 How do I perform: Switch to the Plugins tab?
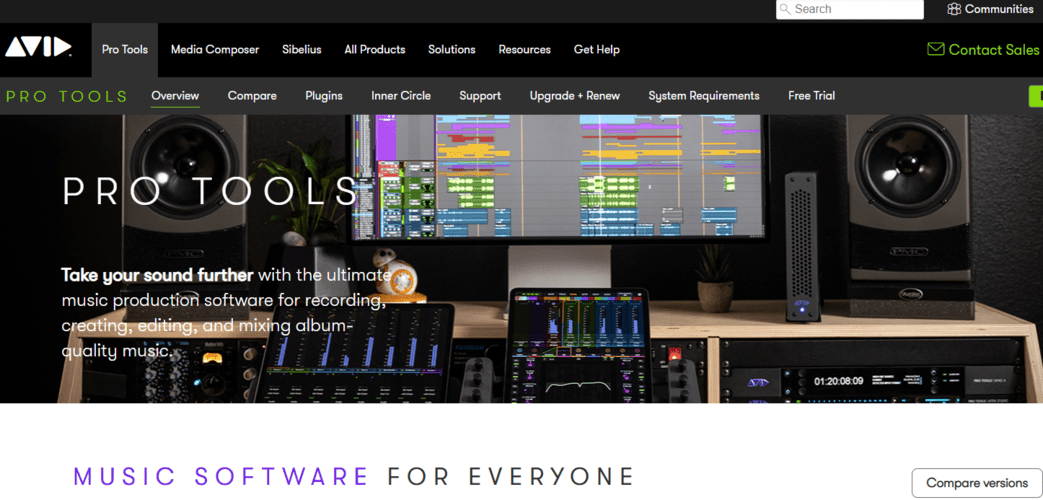[324, 96]
